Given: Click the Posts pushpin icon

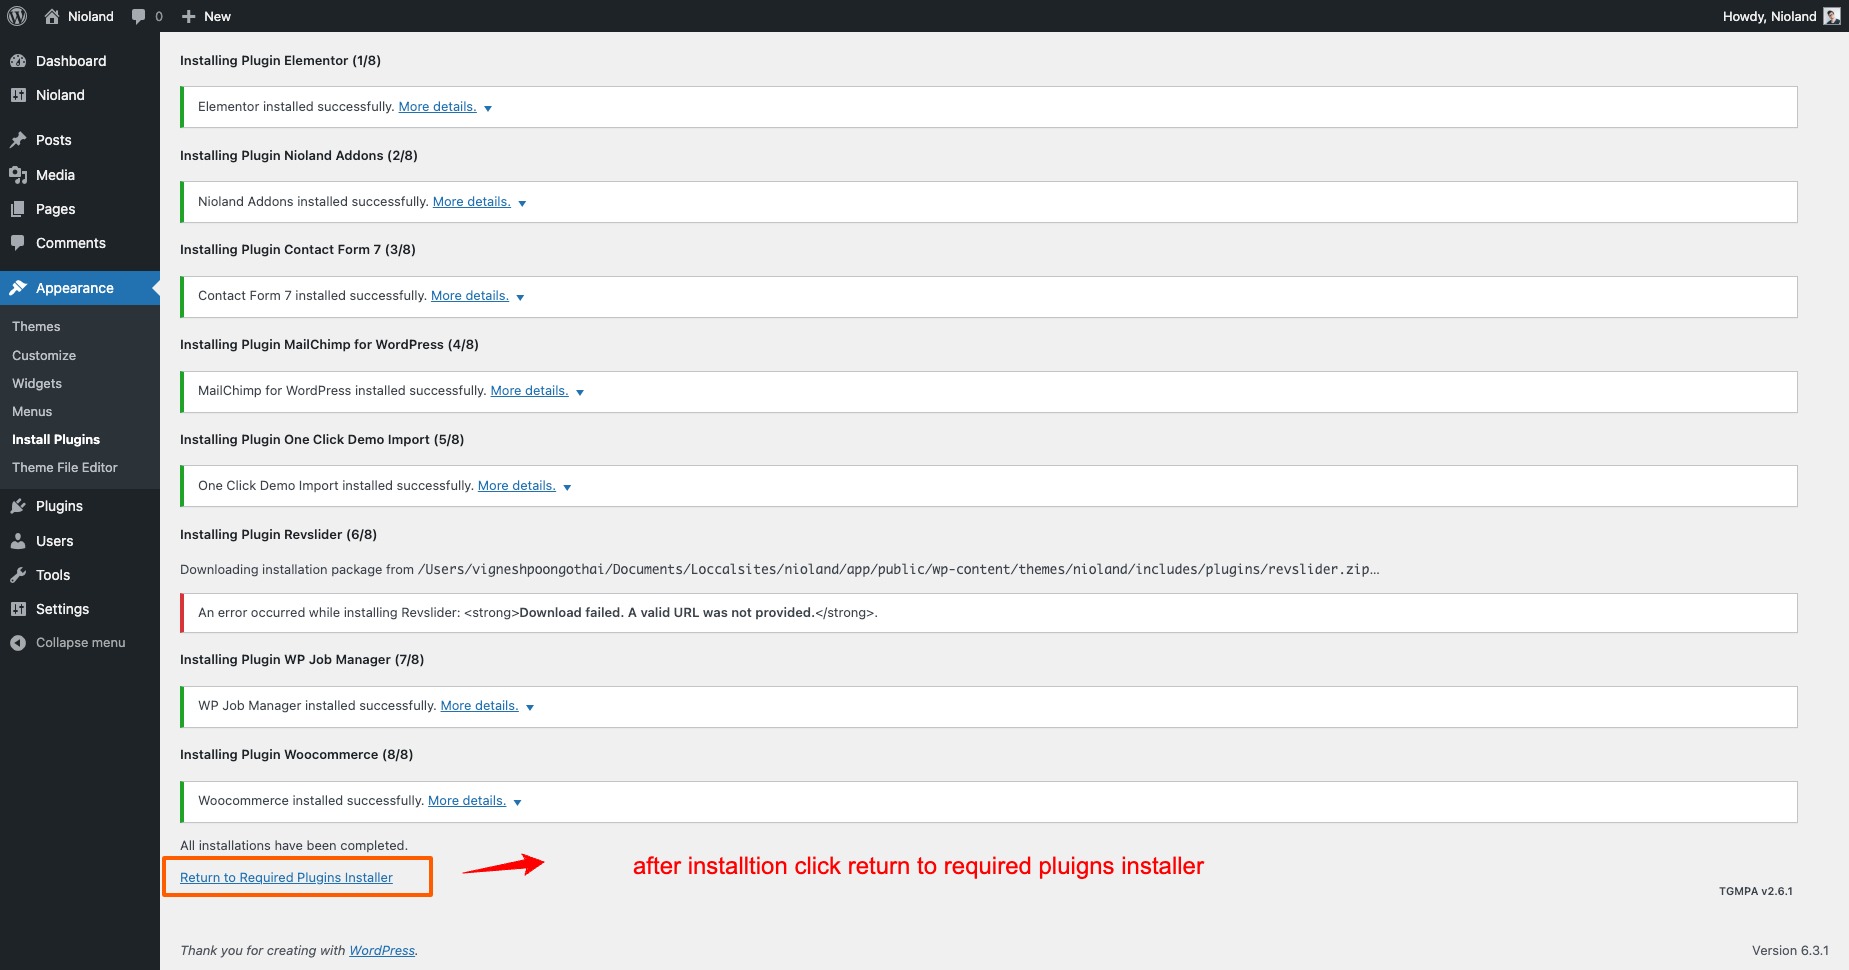Looking at the screenshot, I should click(18, 140).
